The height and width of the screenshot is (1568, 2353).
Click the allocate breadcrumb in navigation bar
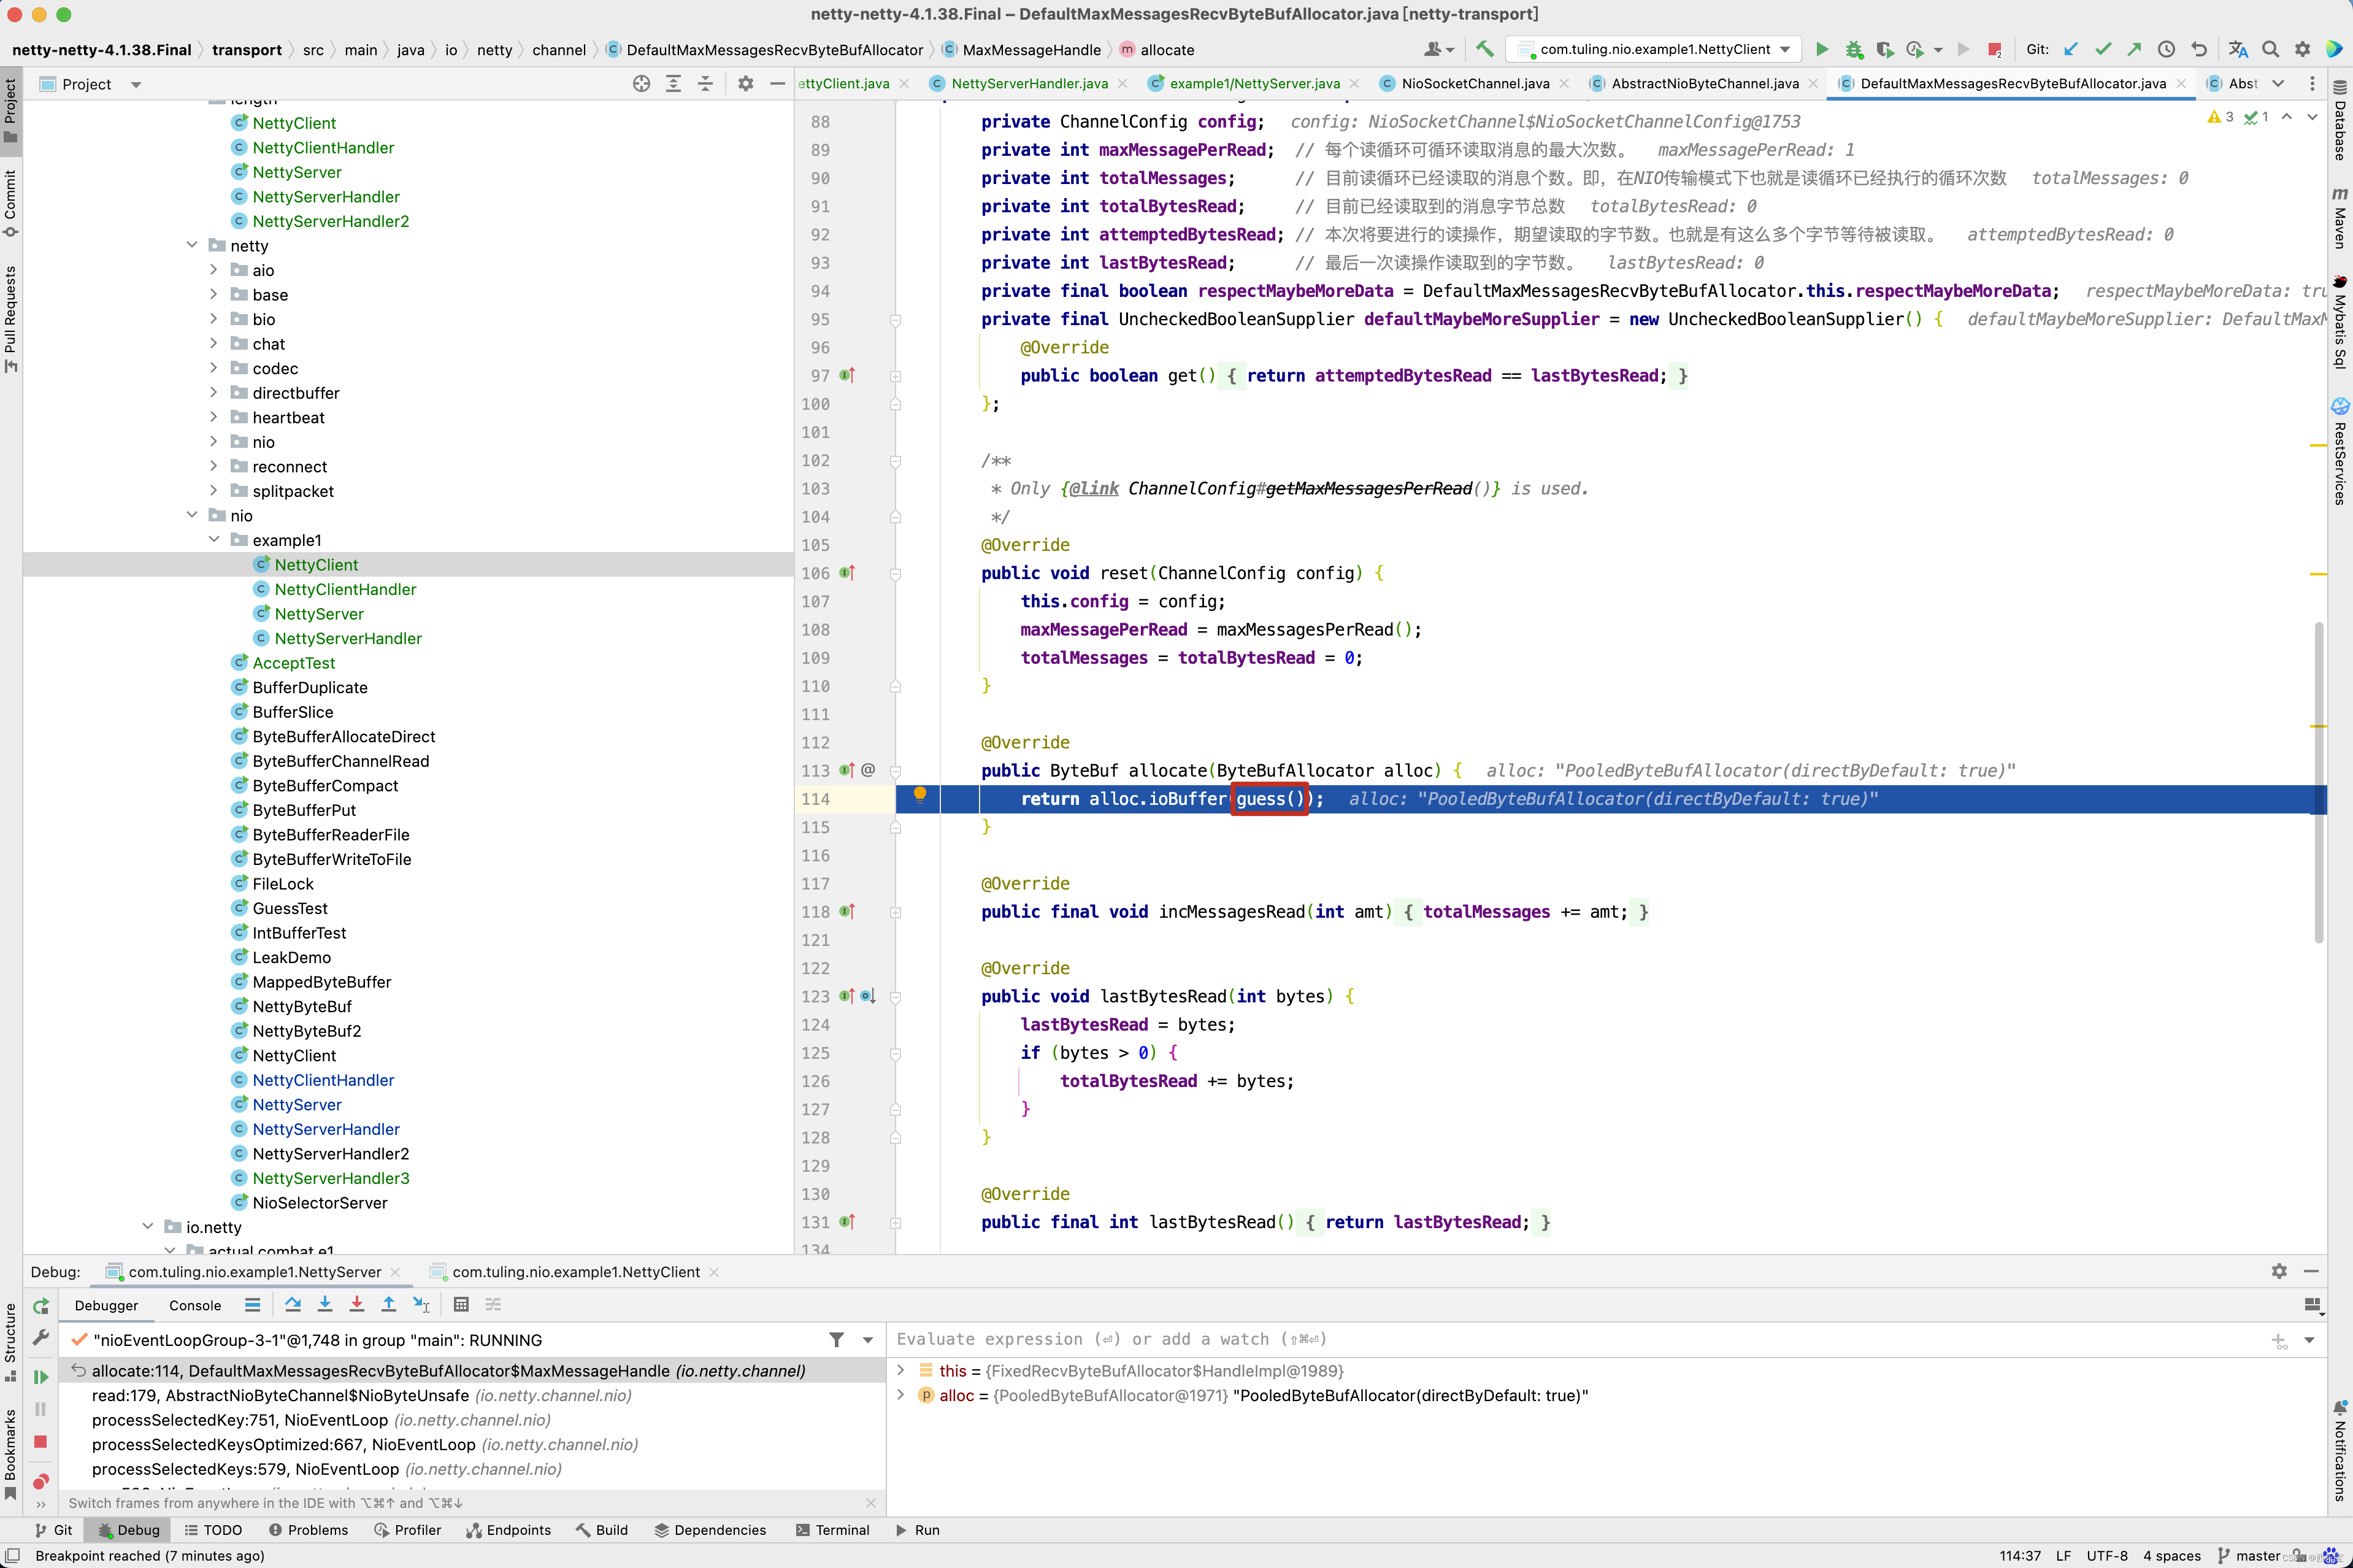tap(1166, 50)
